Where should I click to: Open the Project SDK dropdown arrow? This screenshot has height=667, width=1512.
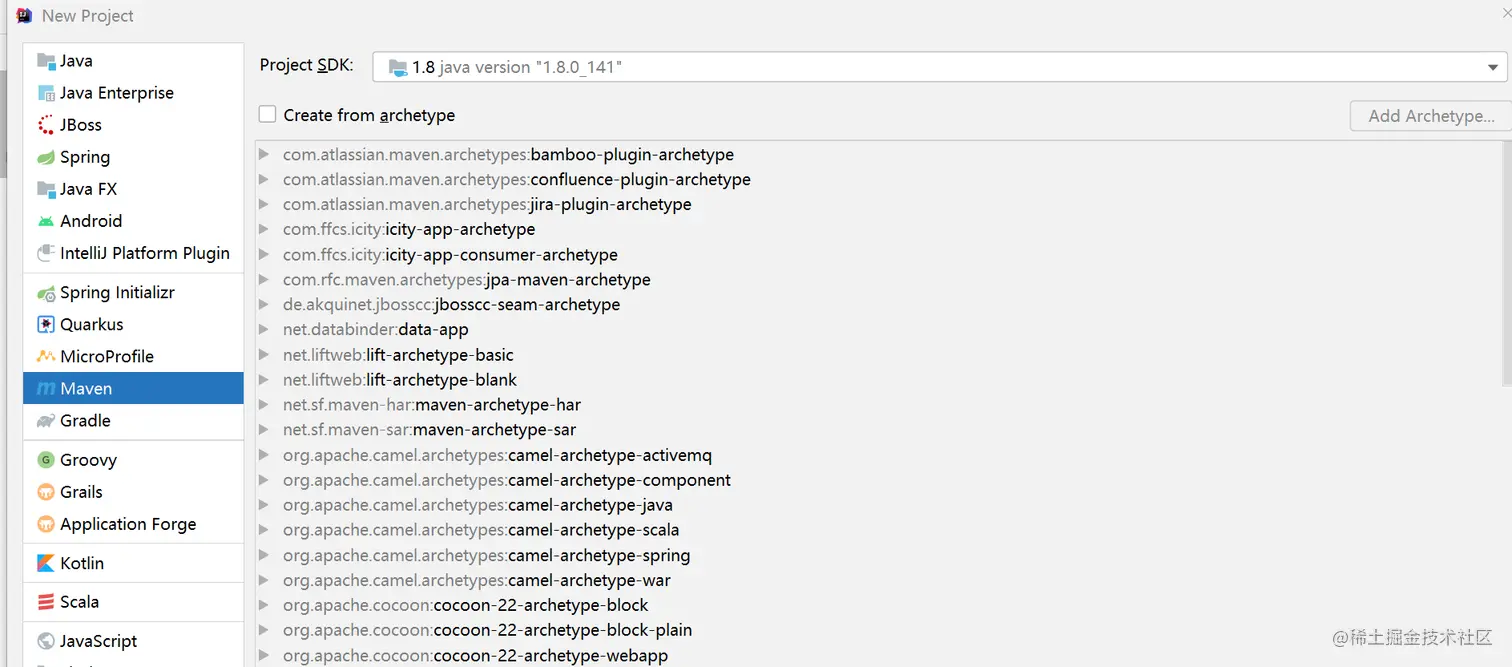click(x=1493, y=67)
